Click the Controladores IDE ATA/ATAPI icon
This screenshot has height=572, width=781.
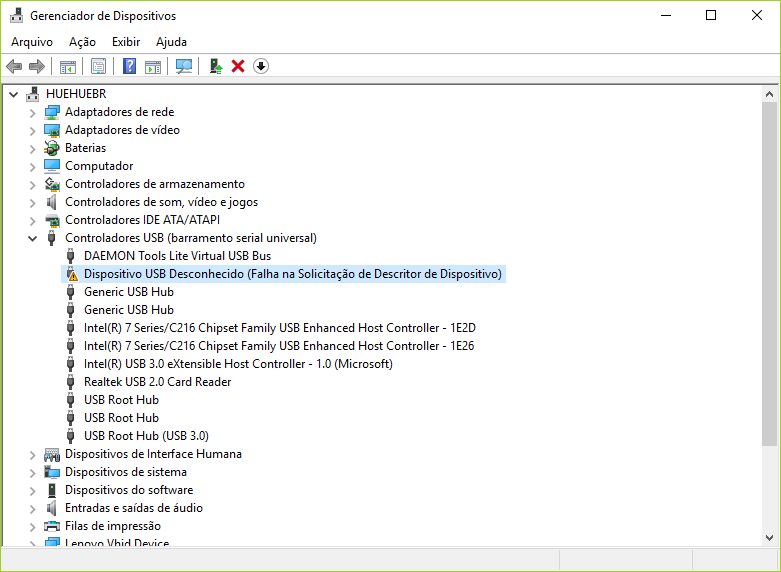pyautogui.click(x=52, y=220)
